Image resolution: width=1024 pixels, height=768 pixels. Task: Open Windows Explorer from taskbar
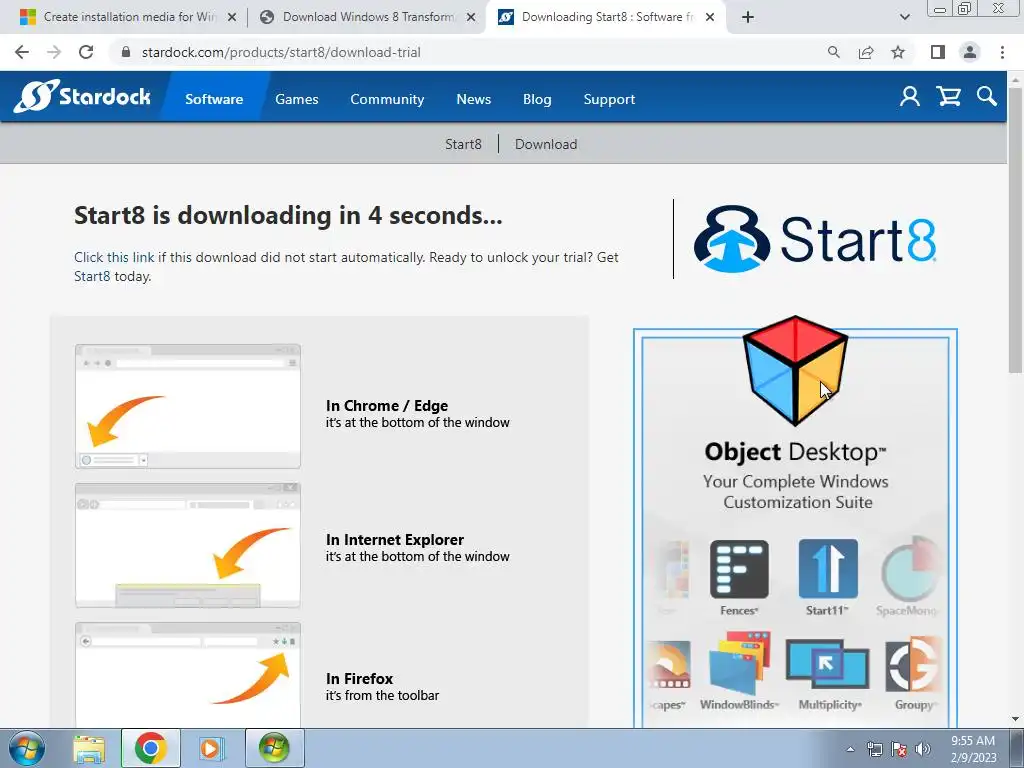(x=89, y=748)
